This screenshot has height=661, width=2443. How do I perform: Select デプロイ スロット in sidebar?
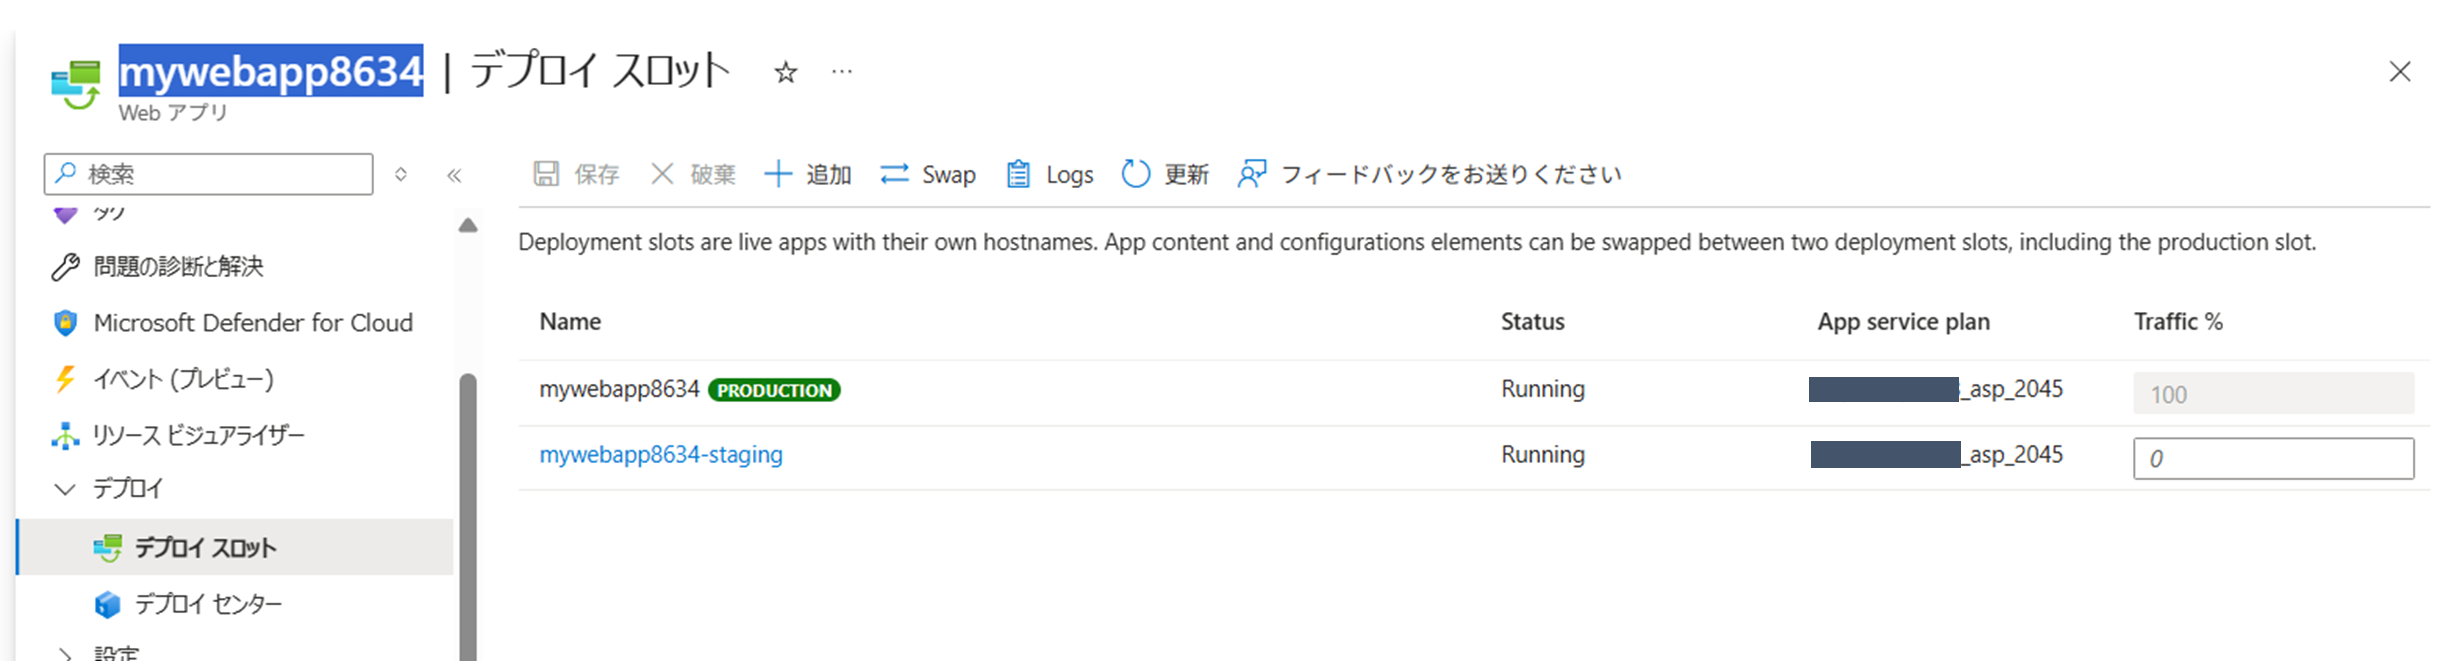tap(235, 547)
